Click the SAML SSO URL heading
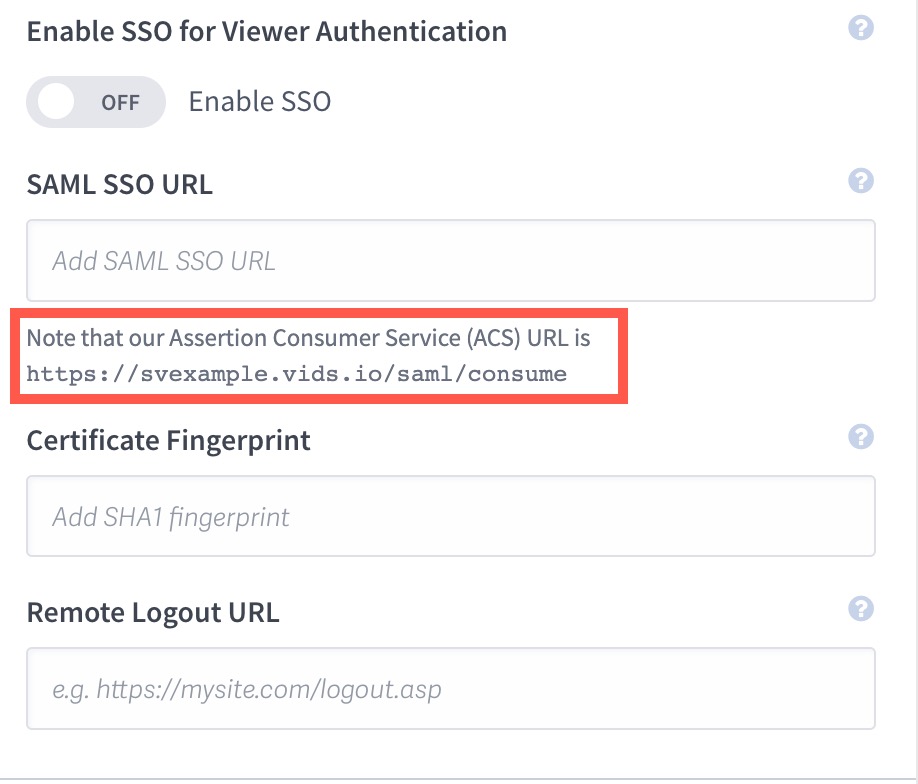Screen dimensions: 918x784 119,184
